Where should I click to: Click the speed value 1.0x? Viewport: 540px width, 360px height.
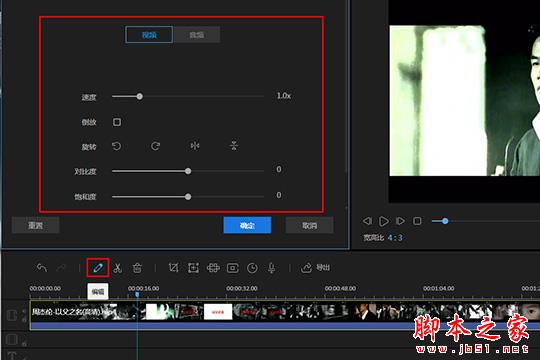(284, 96)
